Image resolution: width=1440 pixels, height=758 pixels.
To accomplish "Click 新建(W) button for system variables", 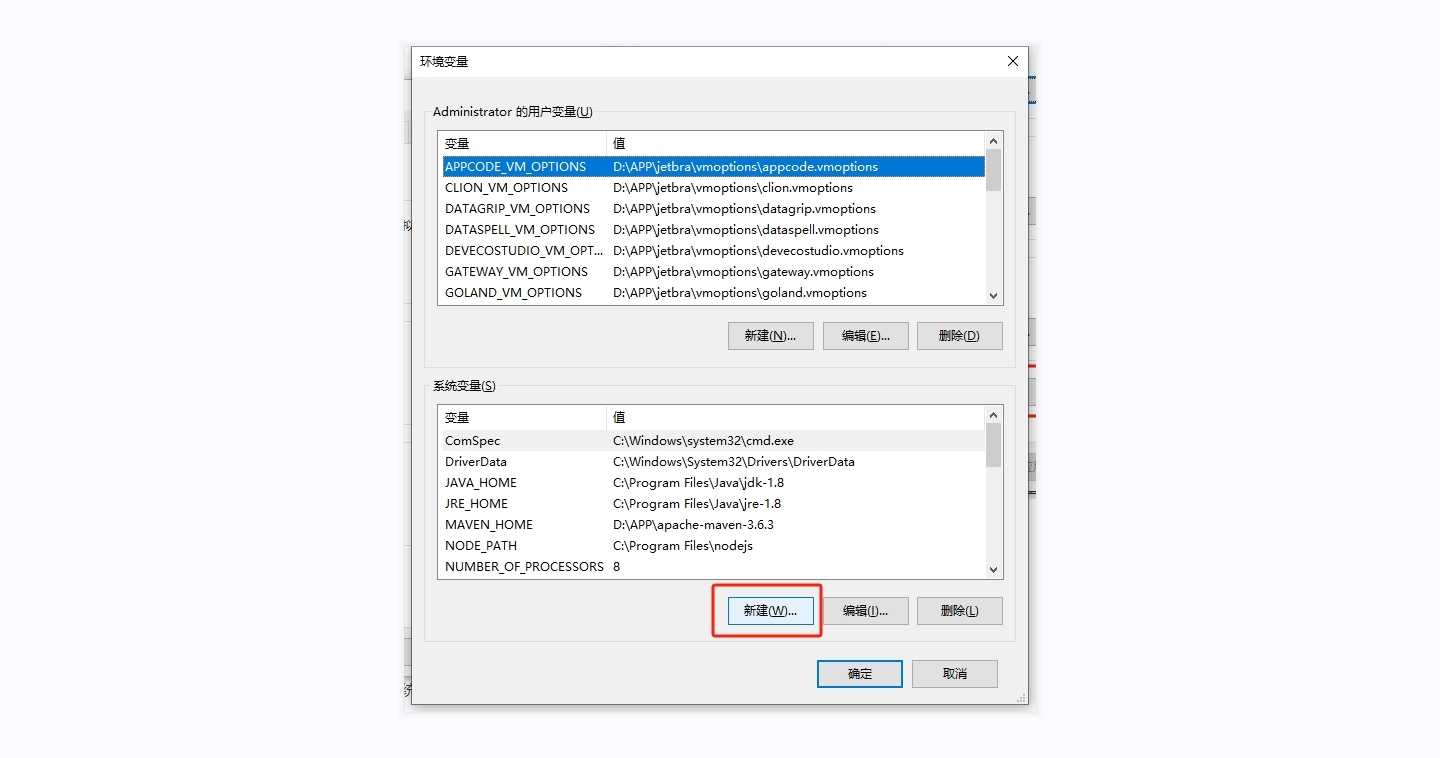I will point(769,611).
